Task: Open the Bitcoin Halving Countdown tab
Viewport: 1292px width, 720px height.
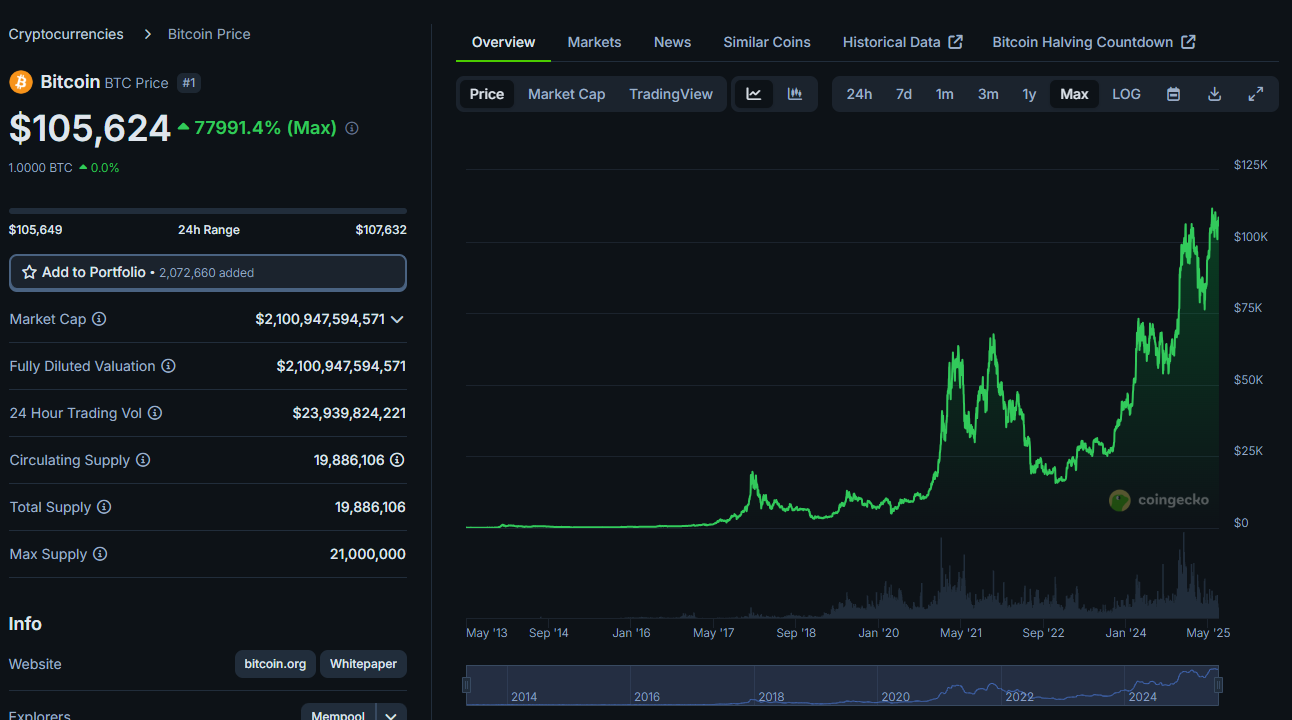Action: pyautogui.click(x=1094, y=42)
